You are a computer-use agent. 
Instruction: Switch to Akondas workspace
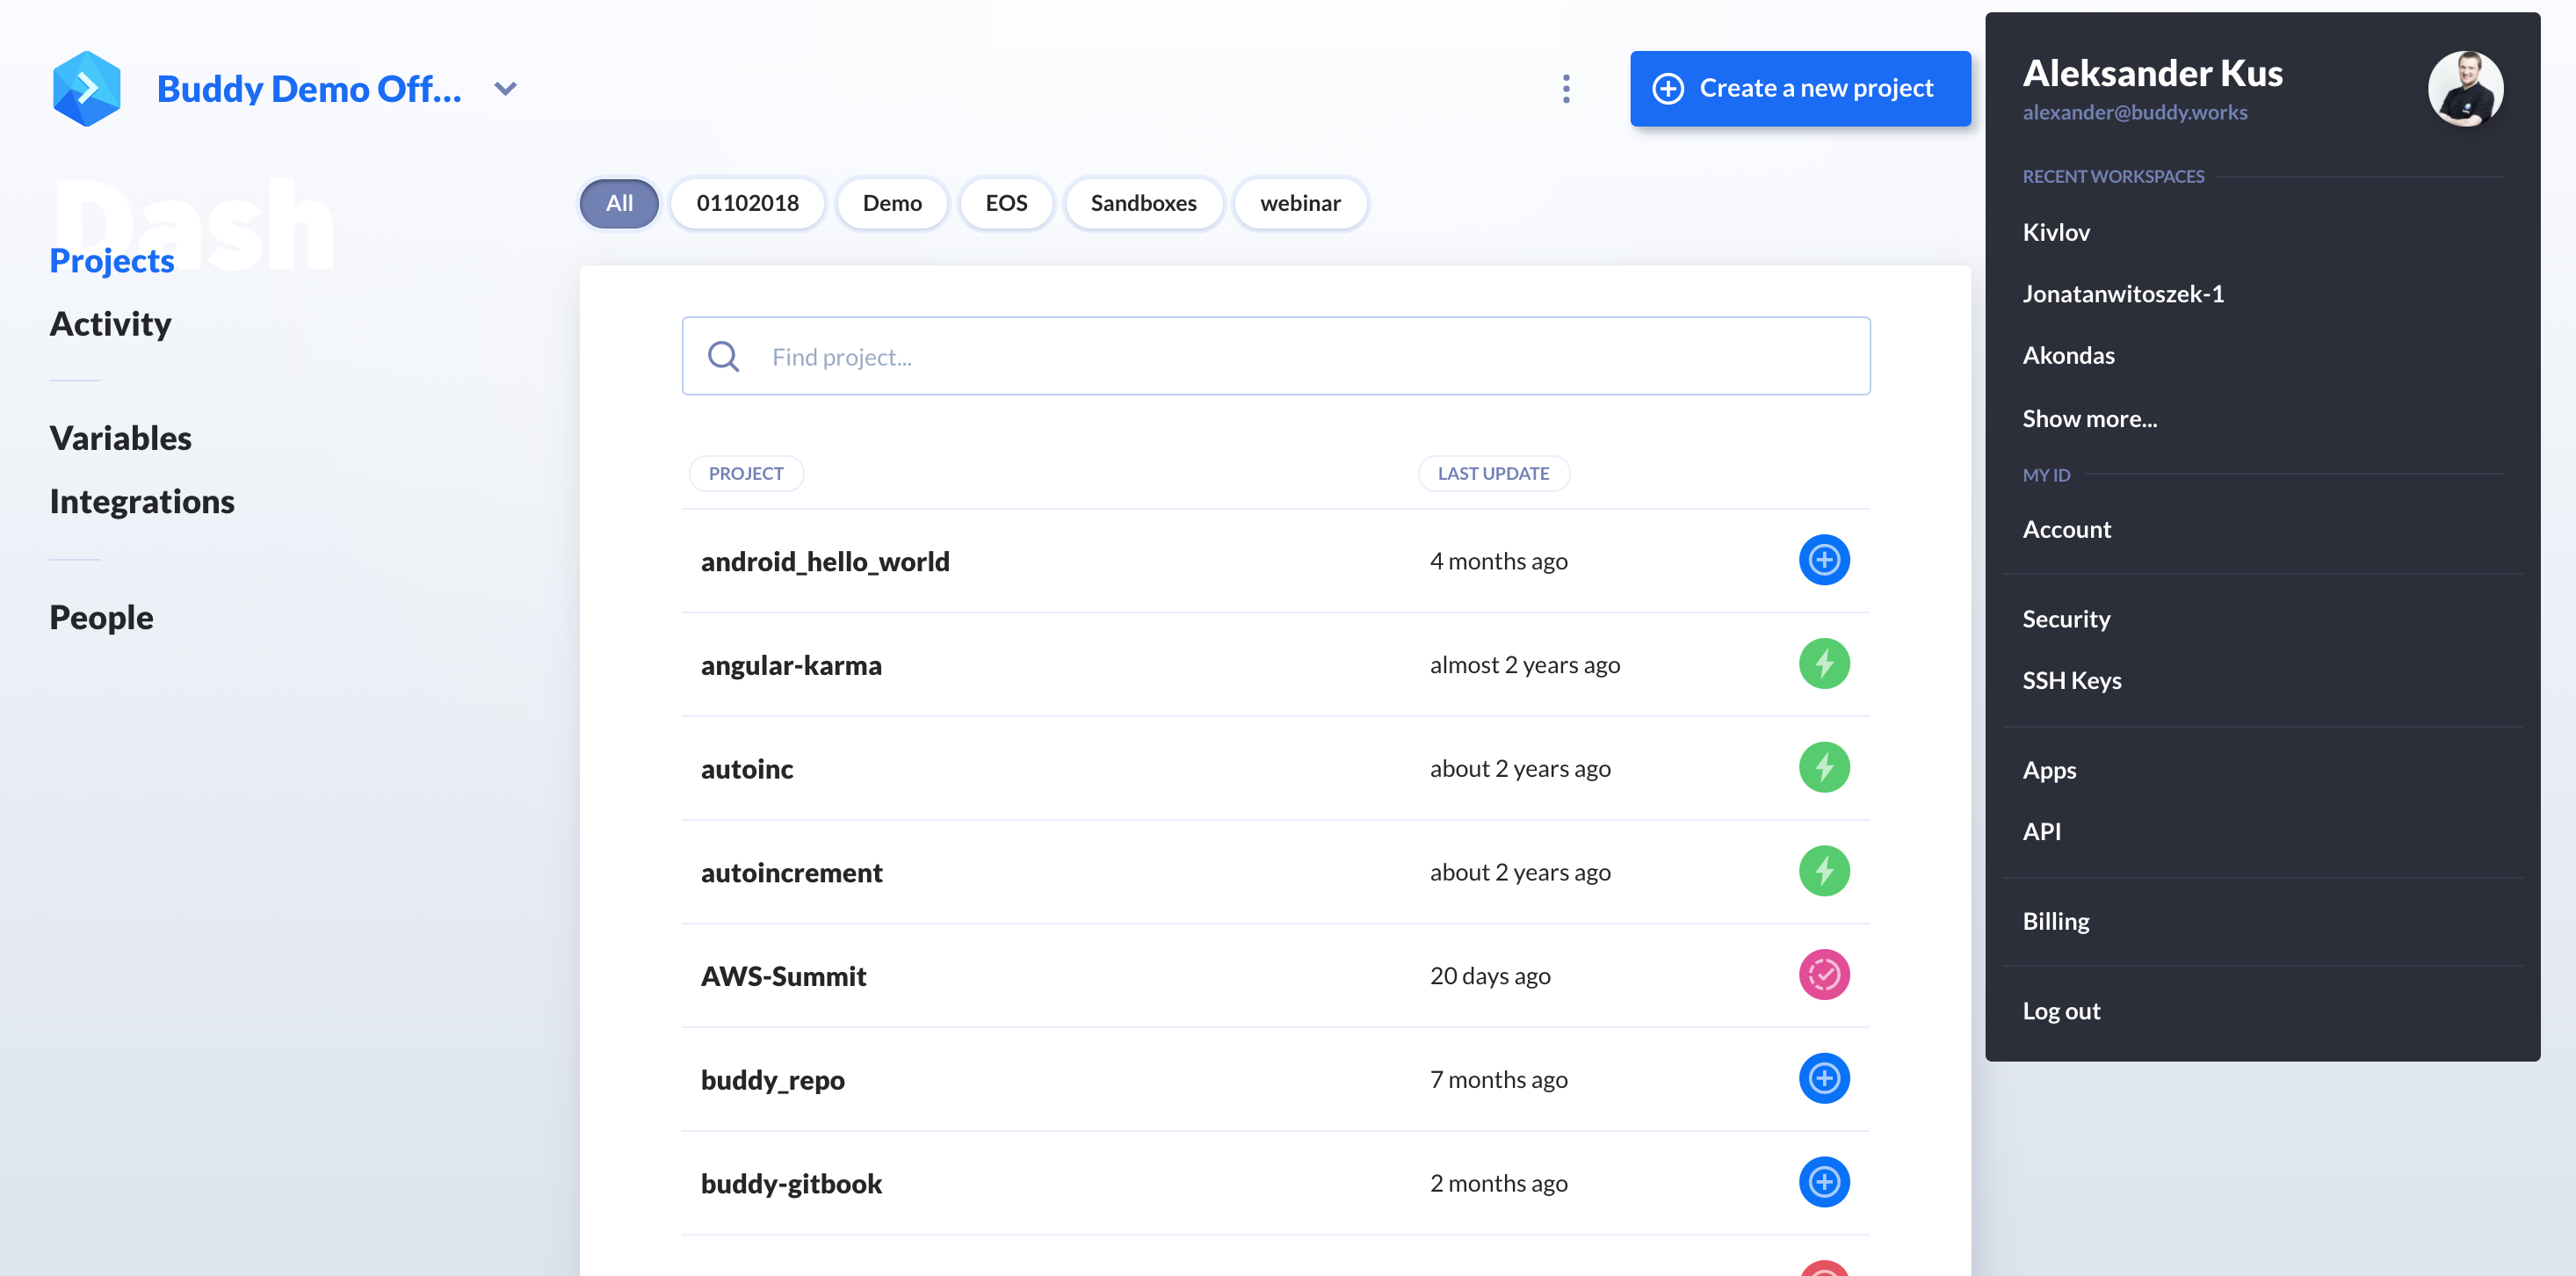click(2068, 355)
